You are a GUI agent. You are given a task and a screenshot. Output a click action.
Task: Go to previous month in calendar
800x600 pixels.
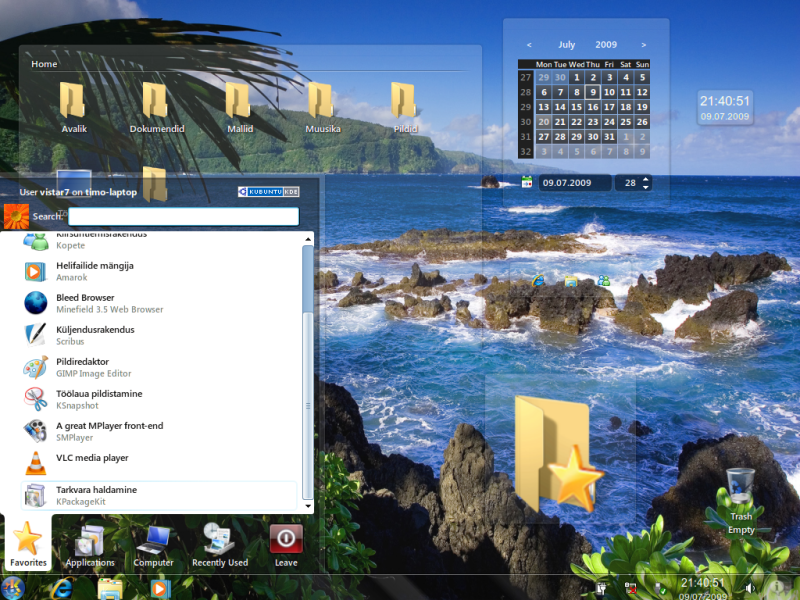[529, 45]
